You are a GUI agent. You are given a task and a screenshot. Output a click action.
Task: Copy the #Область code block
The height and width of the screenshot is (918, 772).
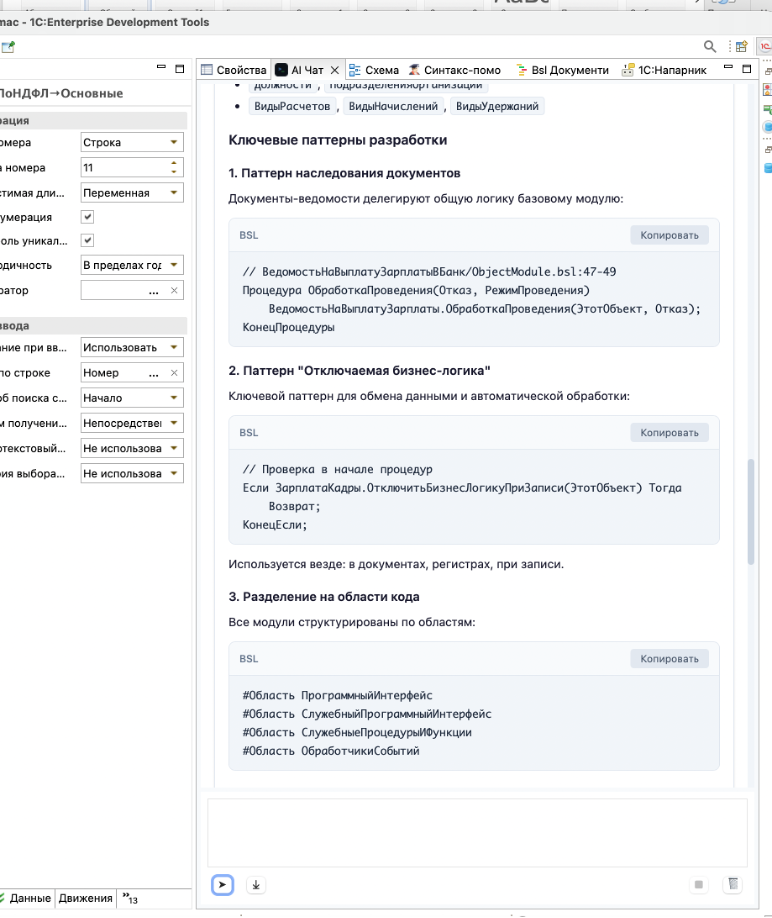click(x=669, y=659)
